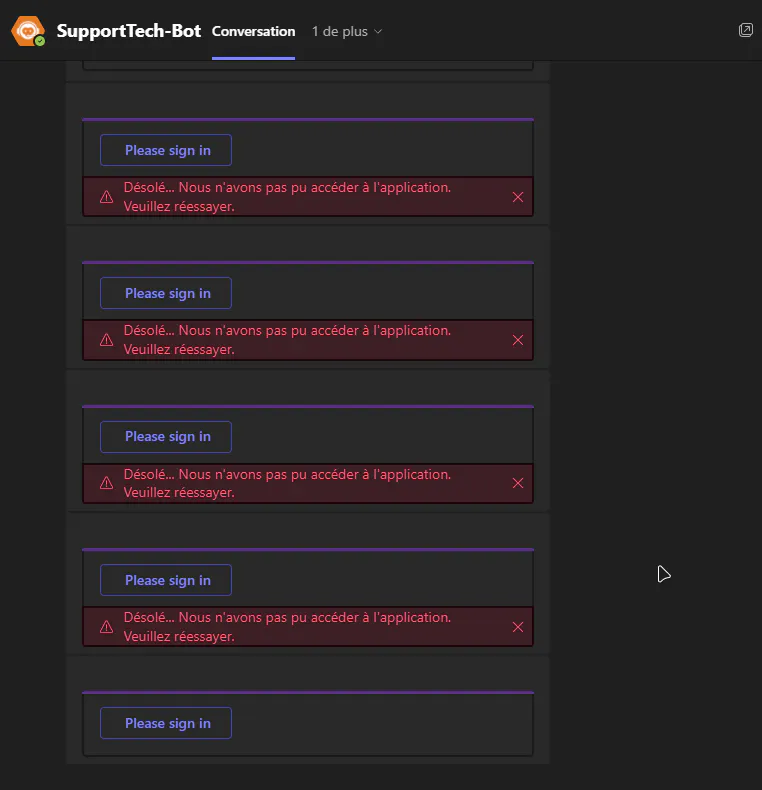Click the second 'Please sign in' button
Image resolution: width=762 pixels, height=790 pixels.
click(166, 293)
